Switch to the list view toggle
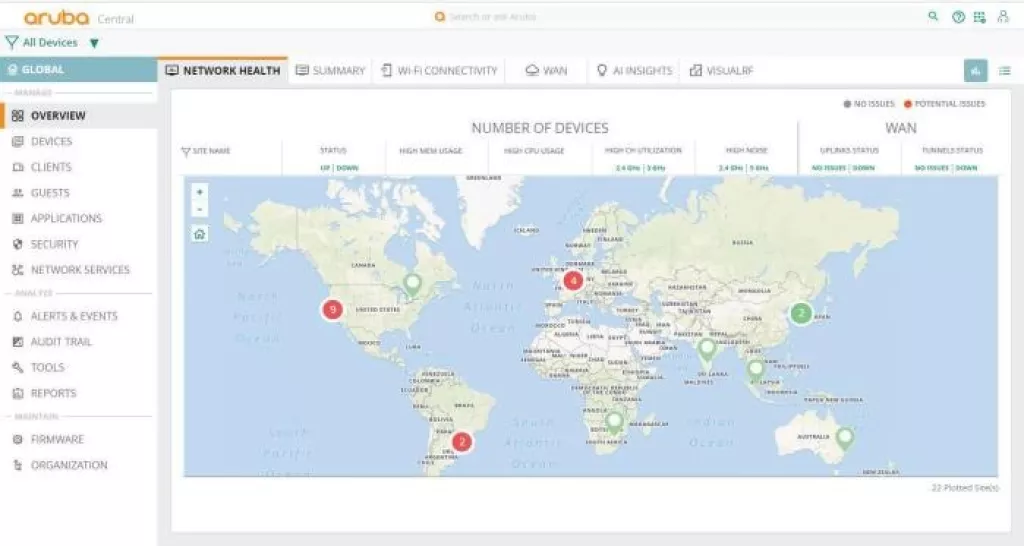 pyautogui.click(x=1004, y=70)
